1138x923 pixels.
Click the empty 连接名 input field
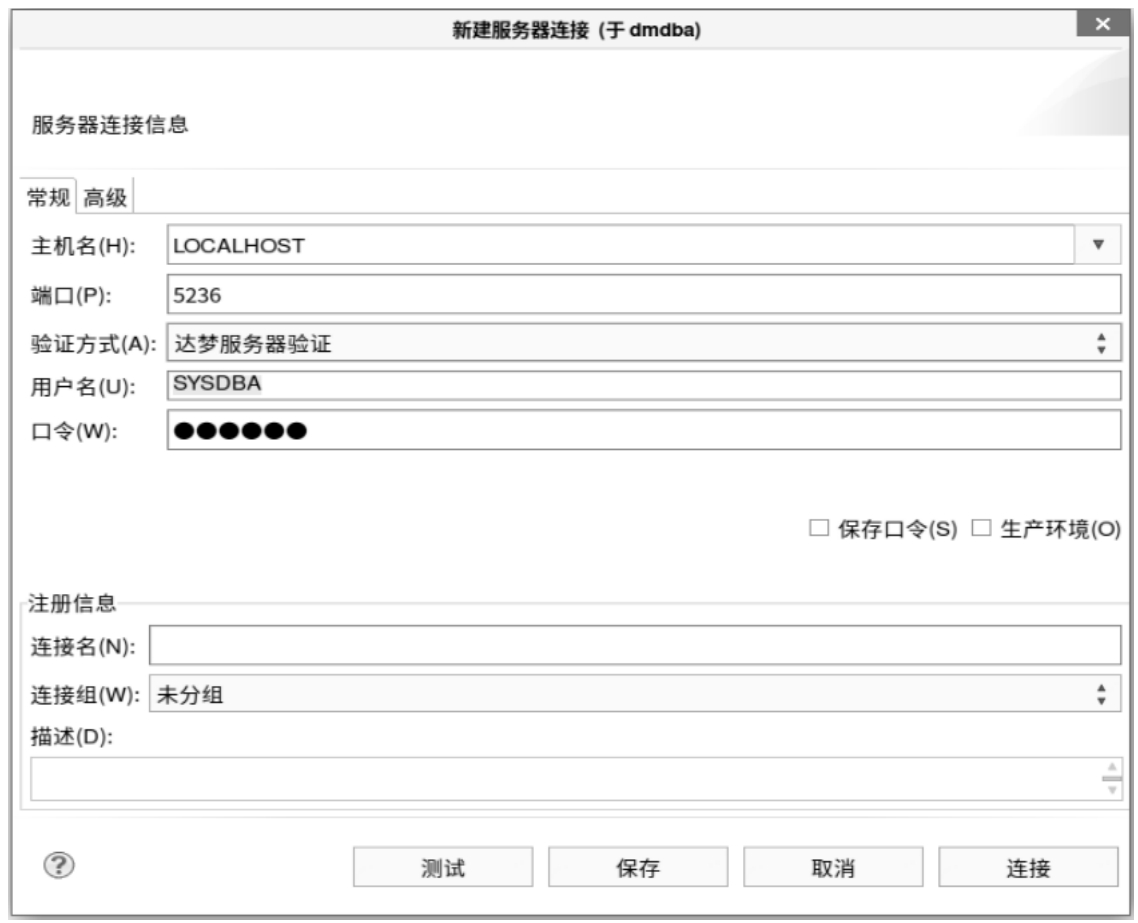click(634, 645)
